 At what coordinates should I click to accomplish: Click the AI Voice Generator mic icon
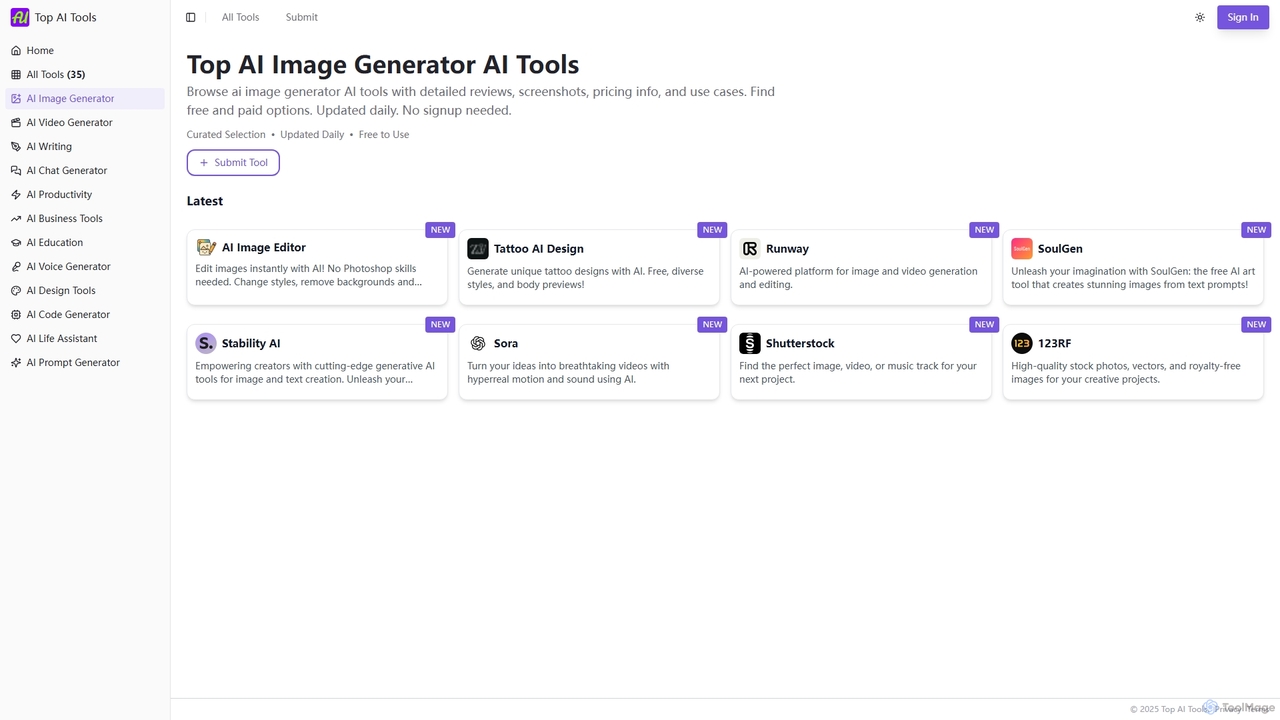click(16, 266)
